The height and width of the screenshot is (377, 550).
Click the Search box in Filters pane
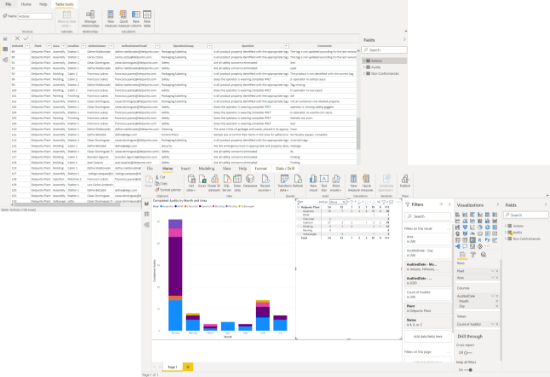pyautogui.click(x=428, y=216)
